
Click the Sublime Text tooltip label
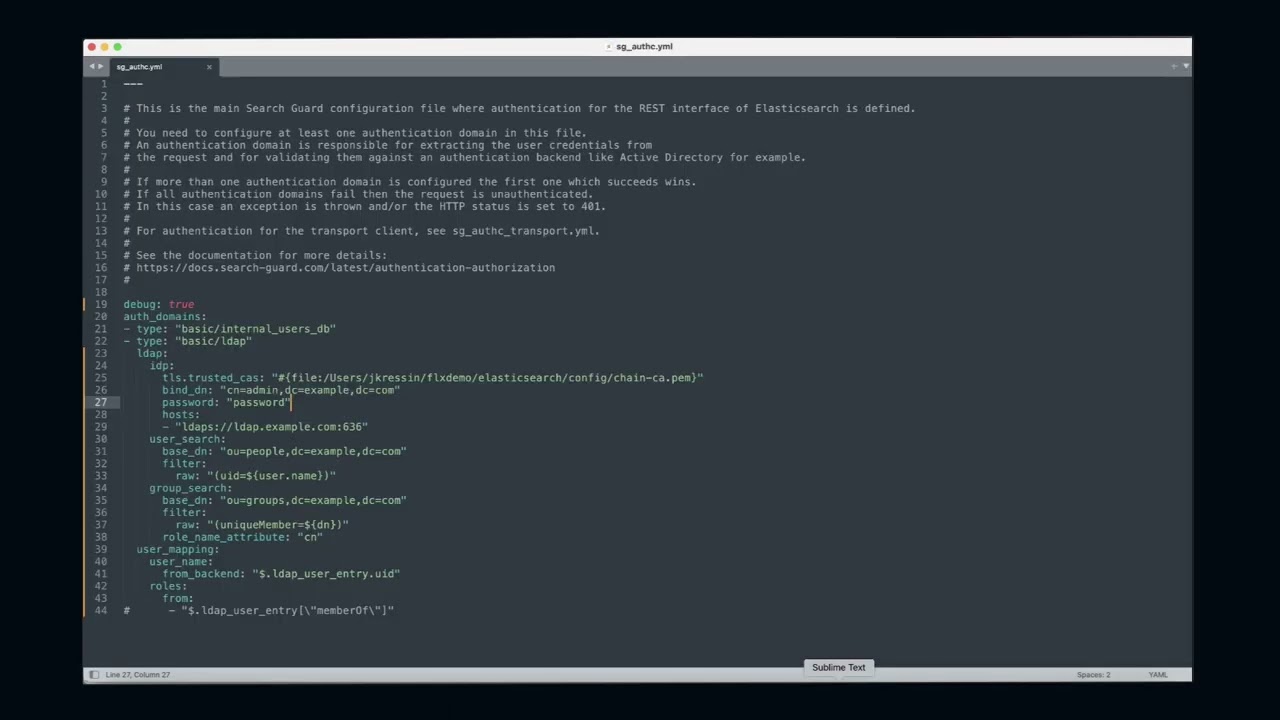pos(838,667)
